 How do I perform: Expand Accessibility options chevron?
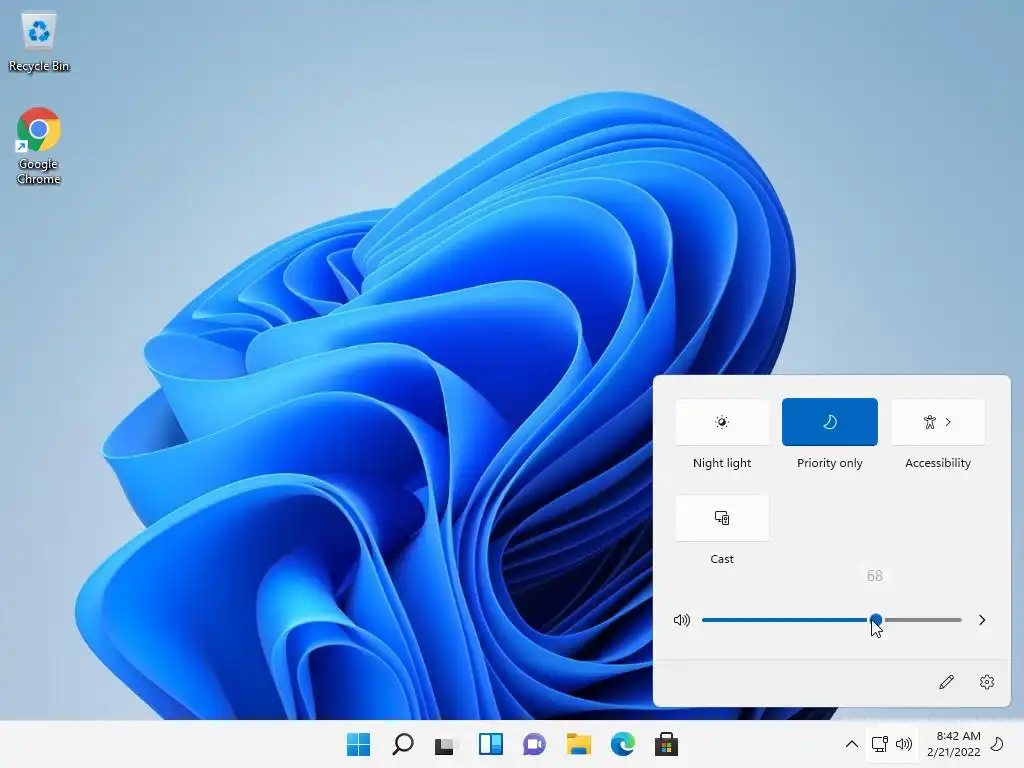(948, 422)
